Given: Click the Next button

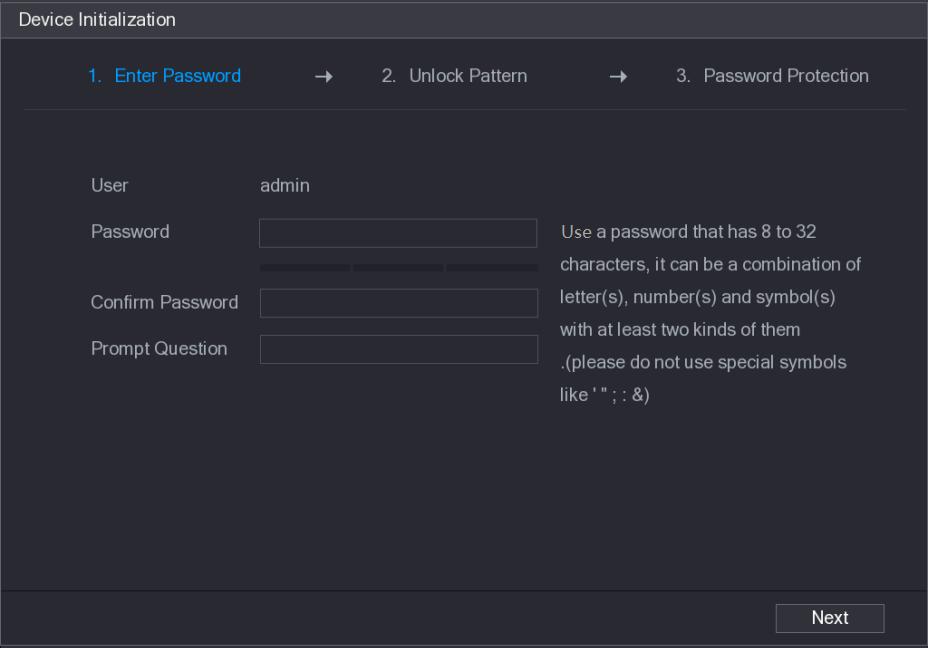Looking at the screenshot, I should [830, 618].
